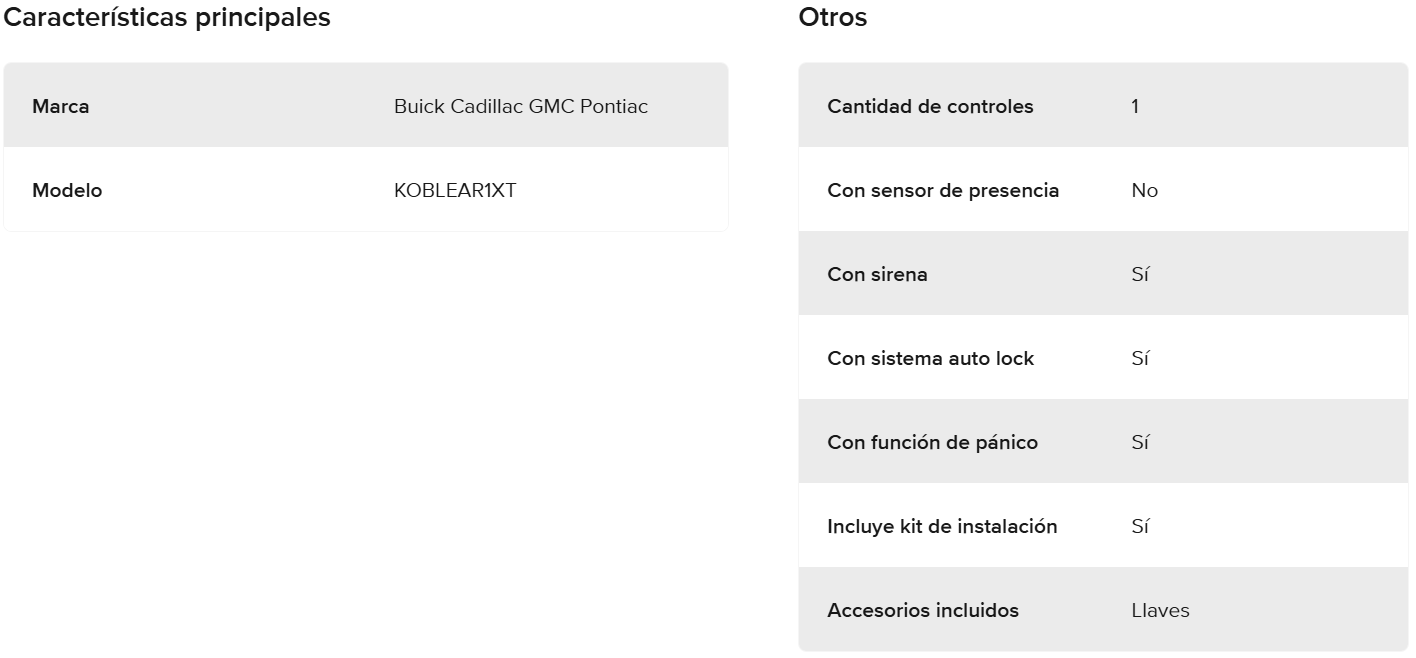Click the "Otros" section heading
Viewport: 1416px width, 658px height.
[x=833, y=17]
